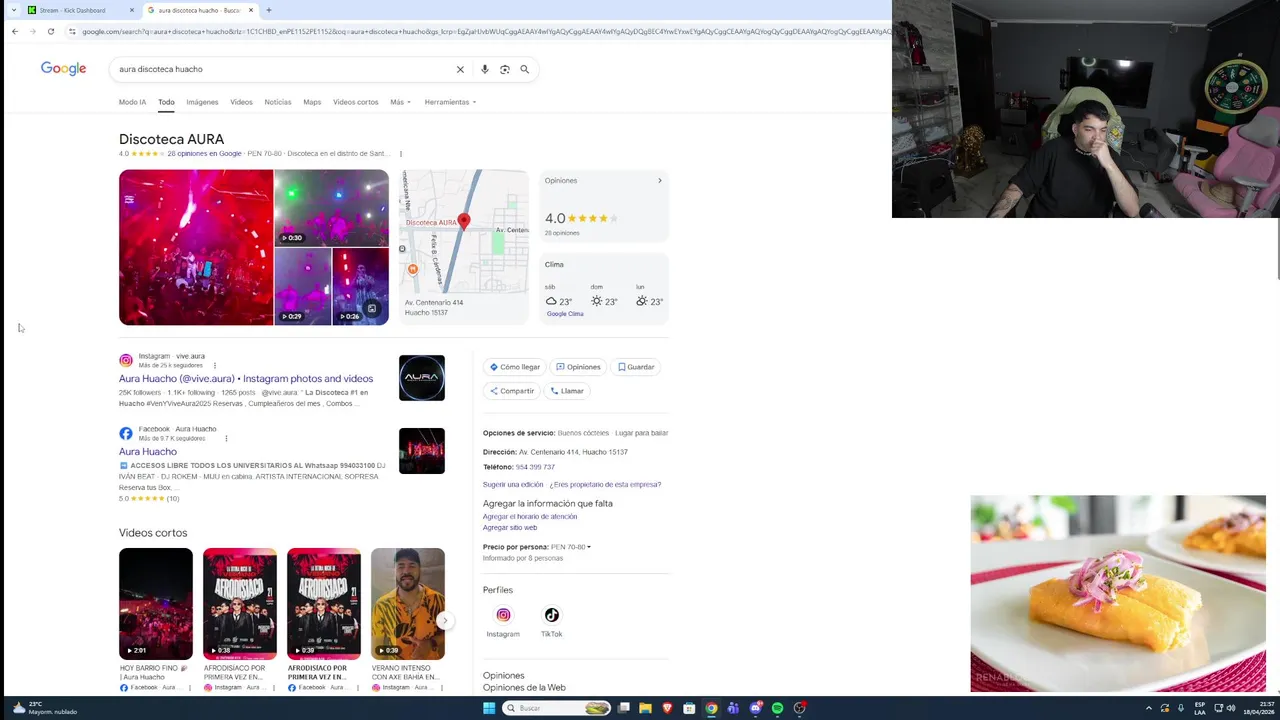
Task: Switch to Videos cortos results tab
Action: pyautogui.click(x=355, y=102)
